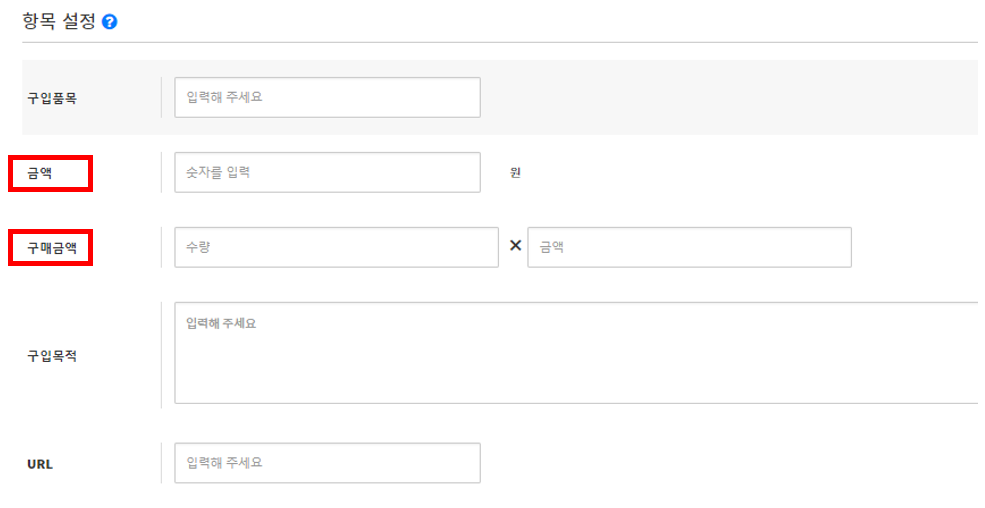The image size is (985, 508).
Task: Click the URL row label
Action: 40,464
